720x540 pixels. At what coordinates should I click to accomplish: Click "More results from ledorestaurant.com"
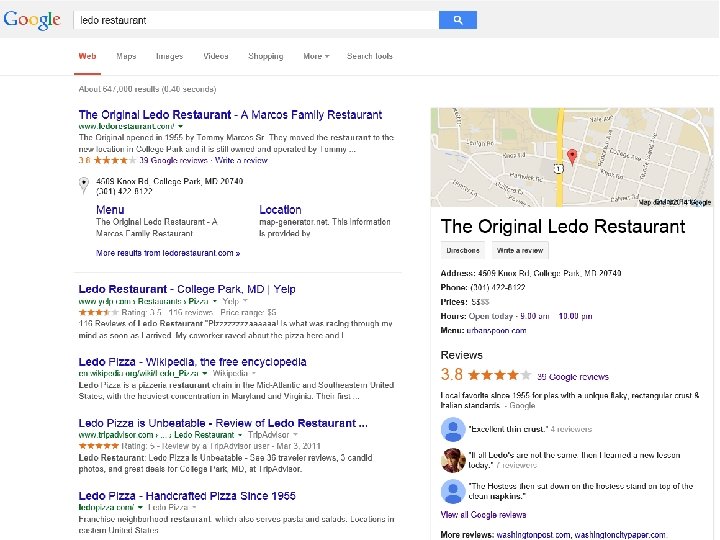coord(168,253)
